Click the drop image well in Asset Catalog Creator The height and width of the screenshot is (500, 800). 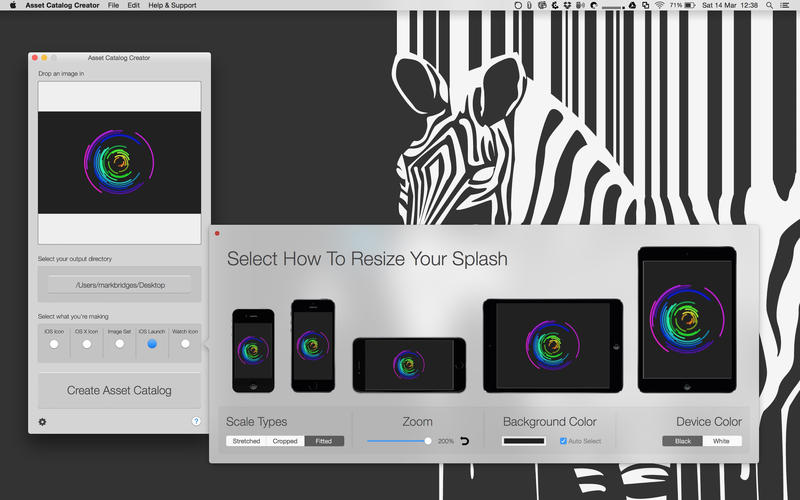[x=119, y=163]
